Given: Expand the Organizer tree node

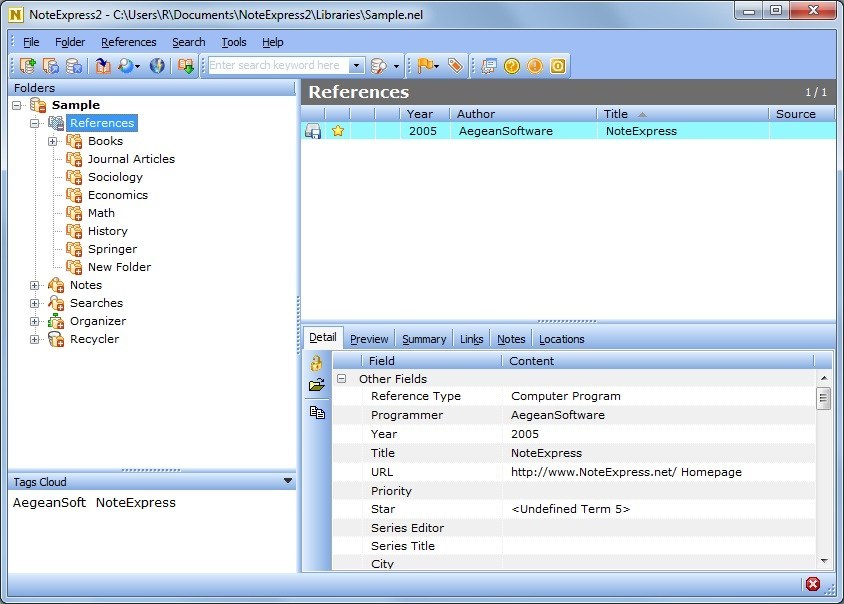Looking at the screenshot, I should tap(35, 321).
